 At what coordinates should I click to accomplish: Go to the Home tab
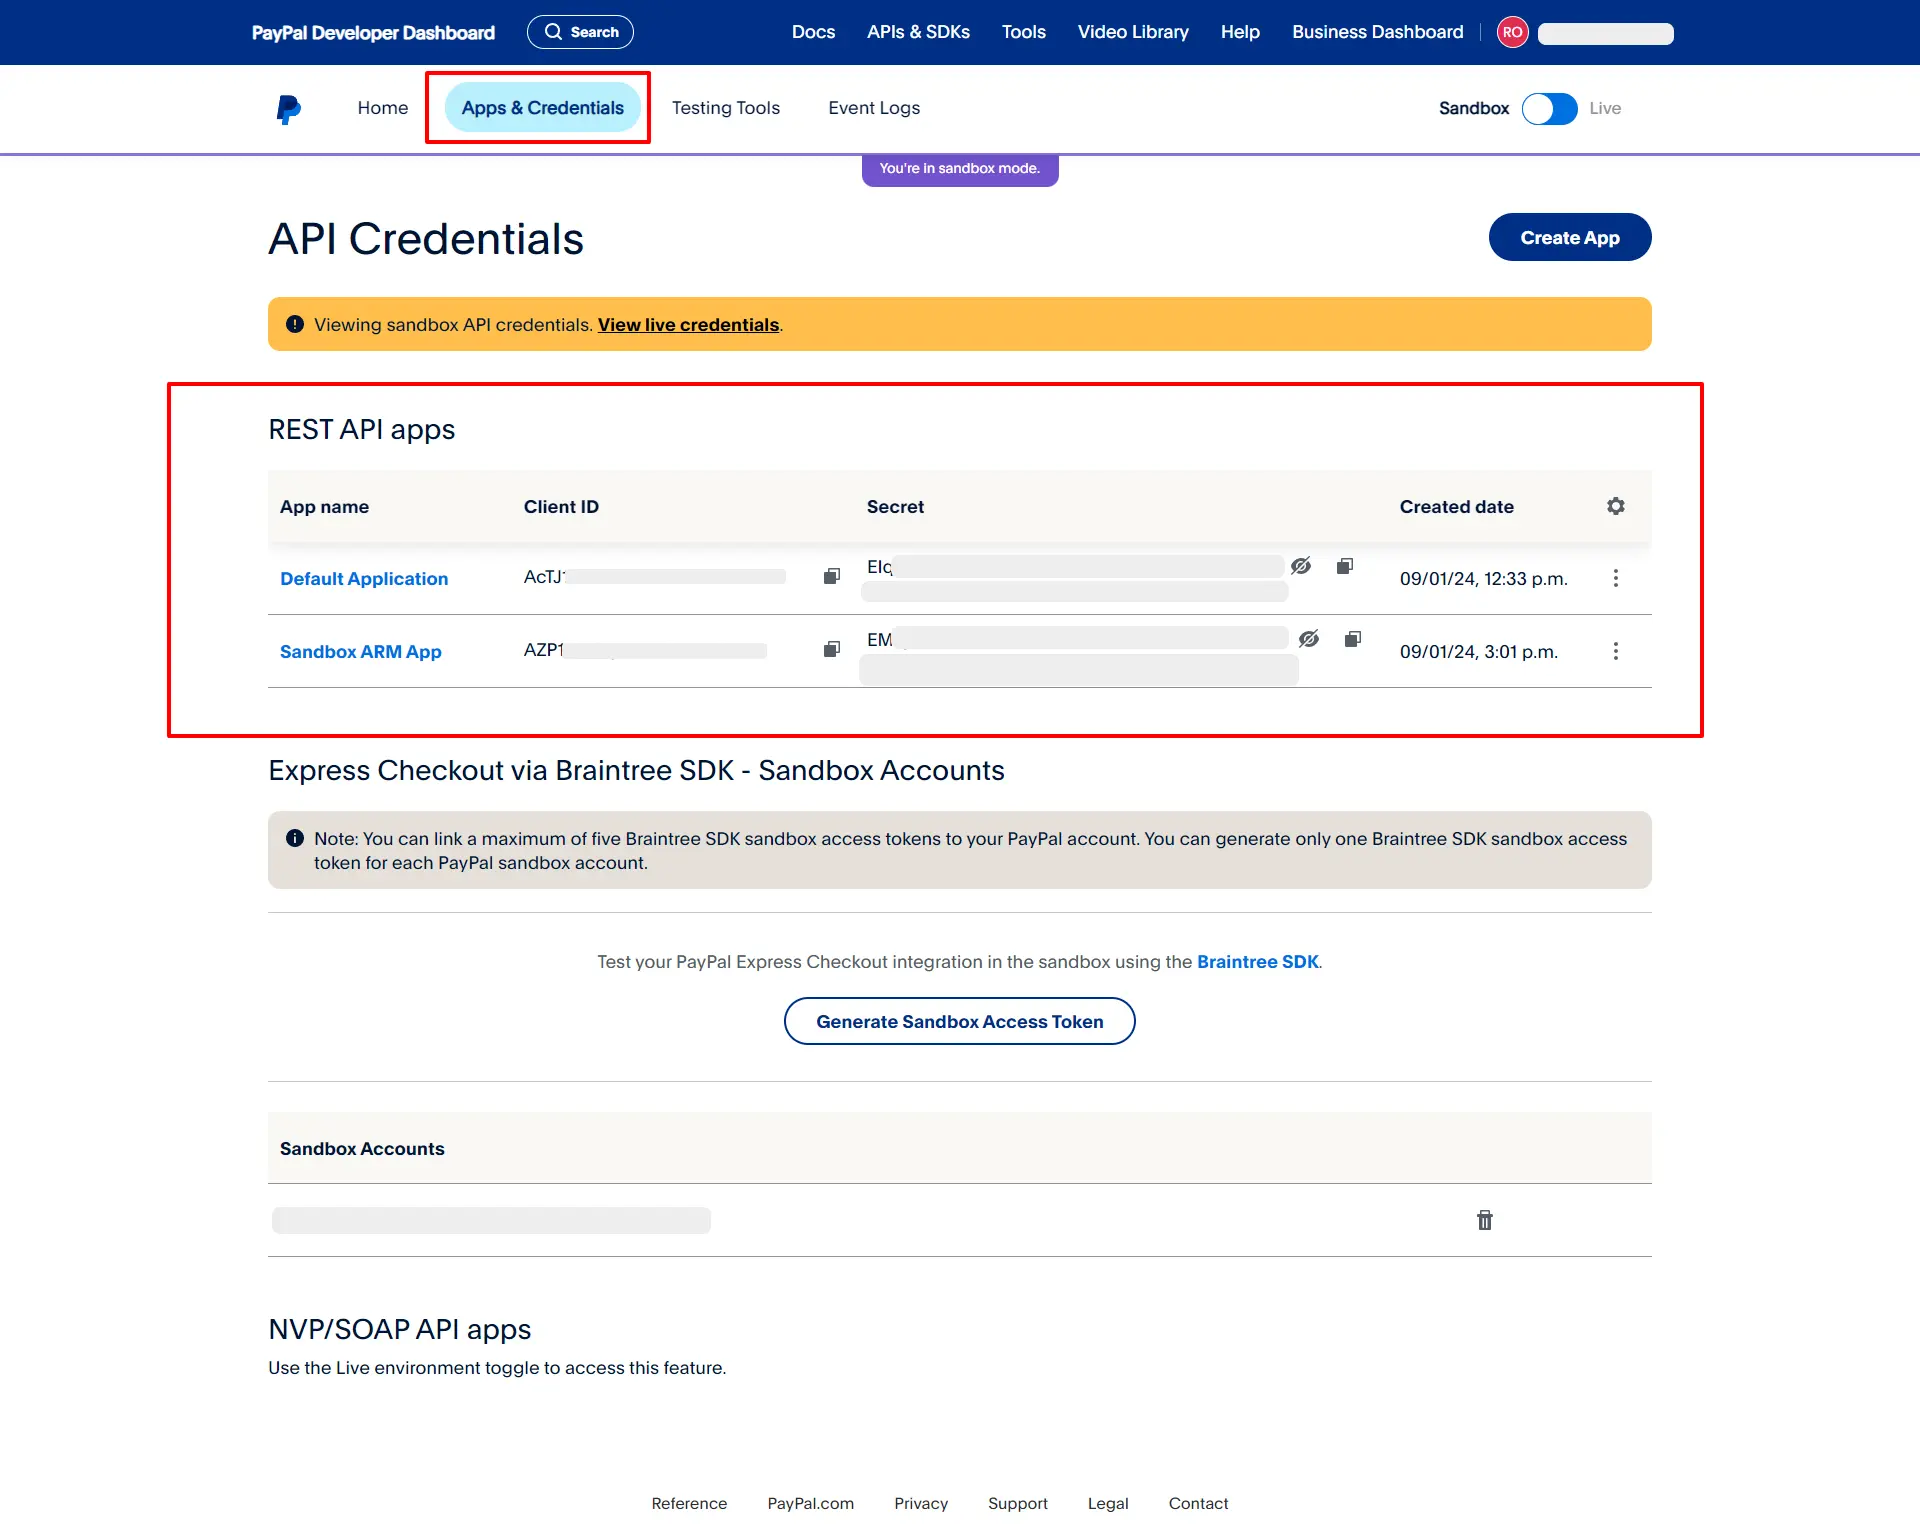382,108
